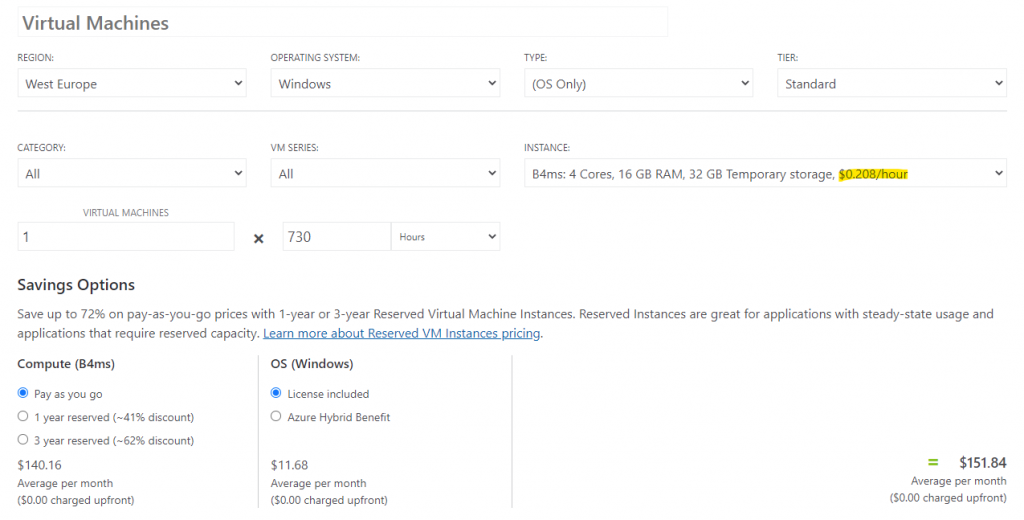Image resolution: width=1024 pixels, height=520 pixels.
Task: Open the Instance dropdown showing B4ms
Action: 765,173
